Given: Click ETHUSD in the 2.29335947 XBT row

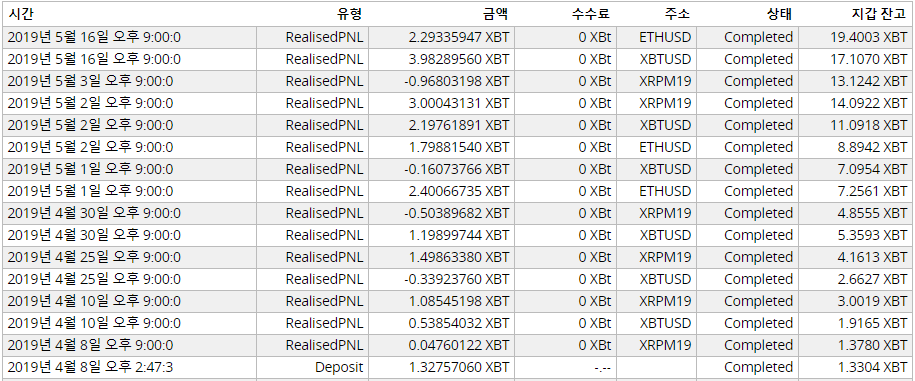Looking at the screenshot, I should (x=665, y=38).
